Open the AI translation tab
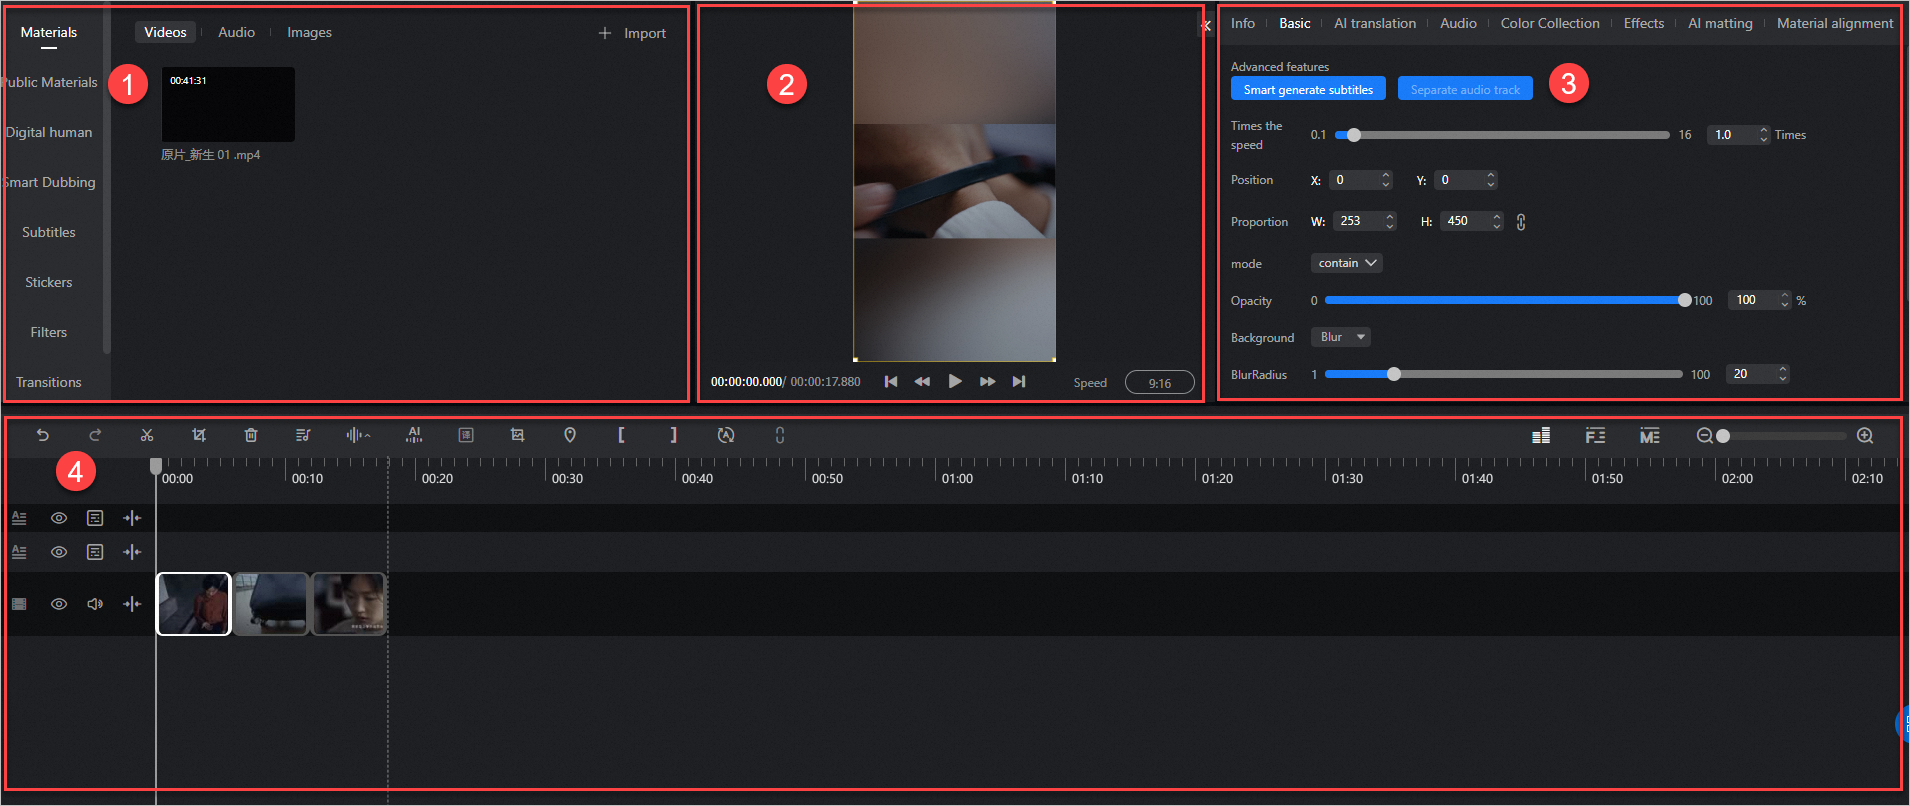The width and height of the screenshot is (1910, 806). [1375, 23]
